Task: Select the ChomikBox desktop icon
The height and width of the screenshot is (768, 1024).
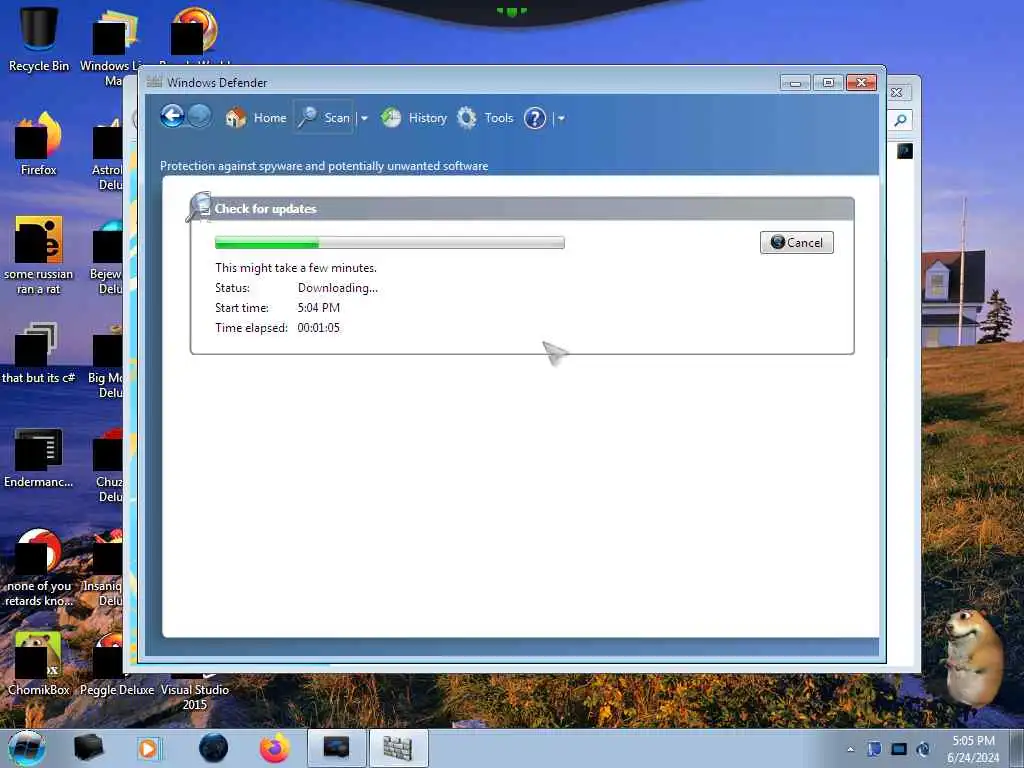Action: pos(39,664)
